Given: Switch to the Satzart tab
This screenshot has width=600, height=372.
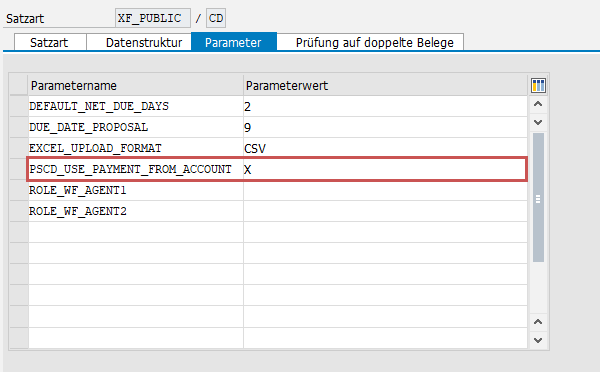Looking at the screenshot, I should coord(50,42).
